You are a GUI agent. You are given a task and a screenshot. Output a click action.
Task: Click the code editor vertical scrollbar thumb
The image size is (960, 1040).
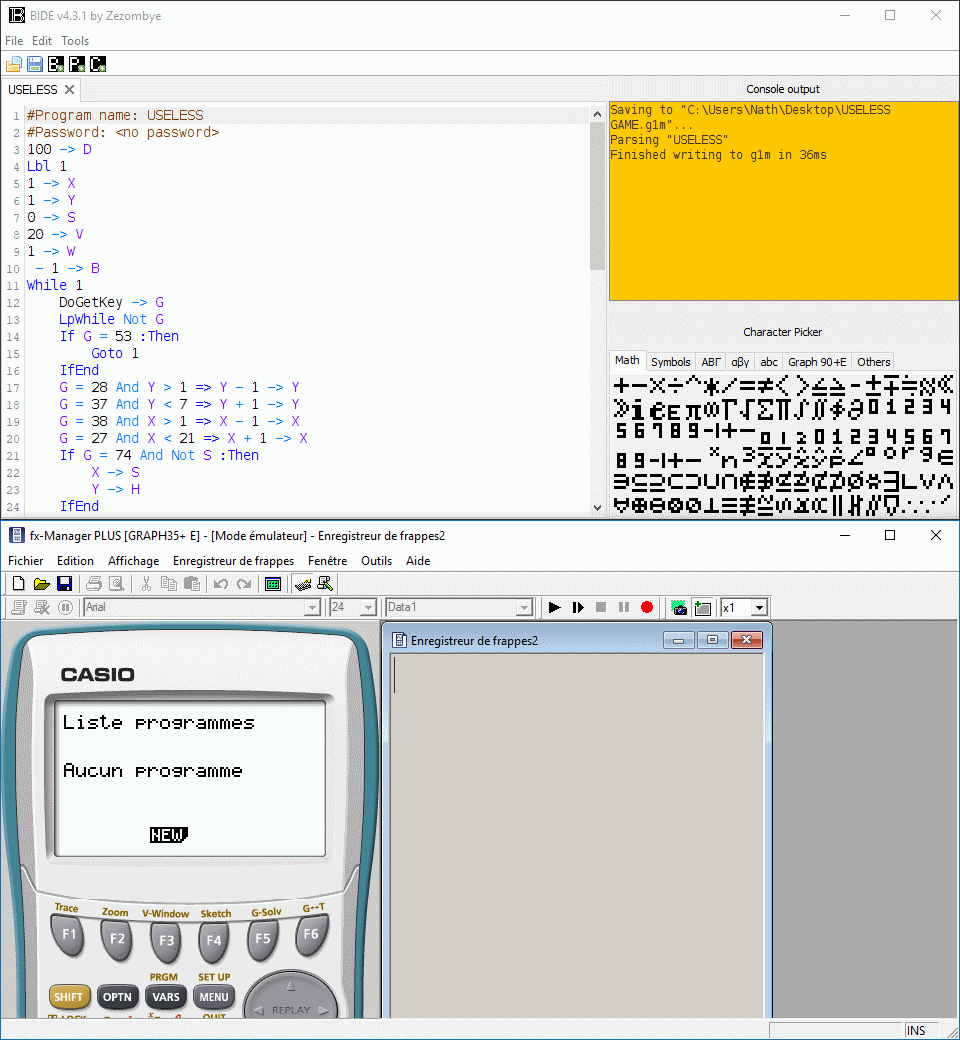(597, 196)
